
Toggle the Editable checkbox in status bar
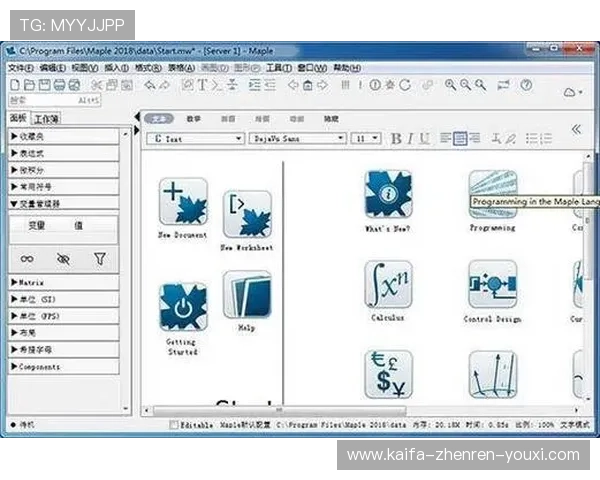(x=174, y=425)
